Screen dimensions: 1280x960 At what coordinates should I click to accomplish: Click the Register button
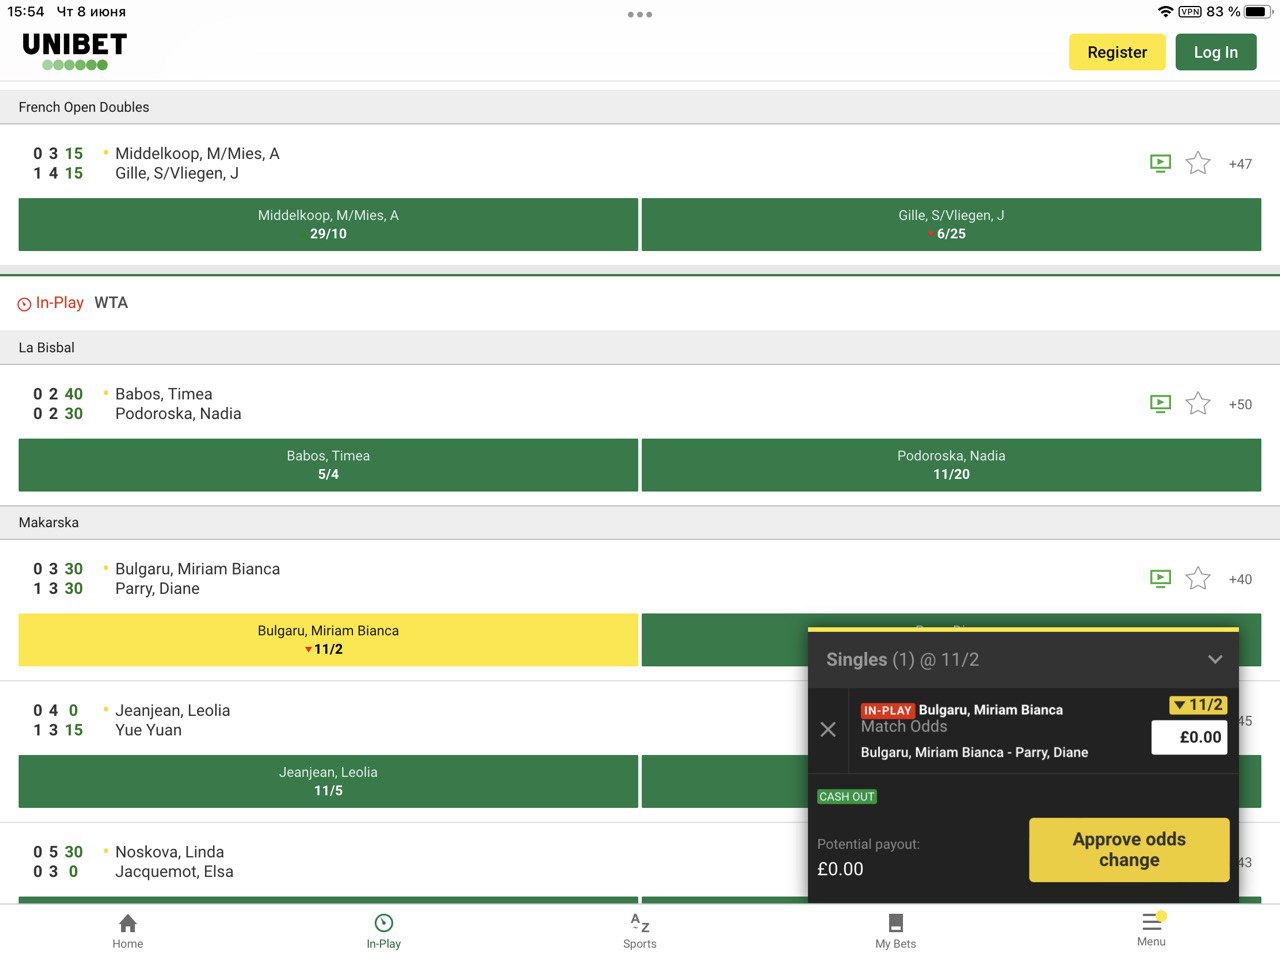(x=1117, y=52)
